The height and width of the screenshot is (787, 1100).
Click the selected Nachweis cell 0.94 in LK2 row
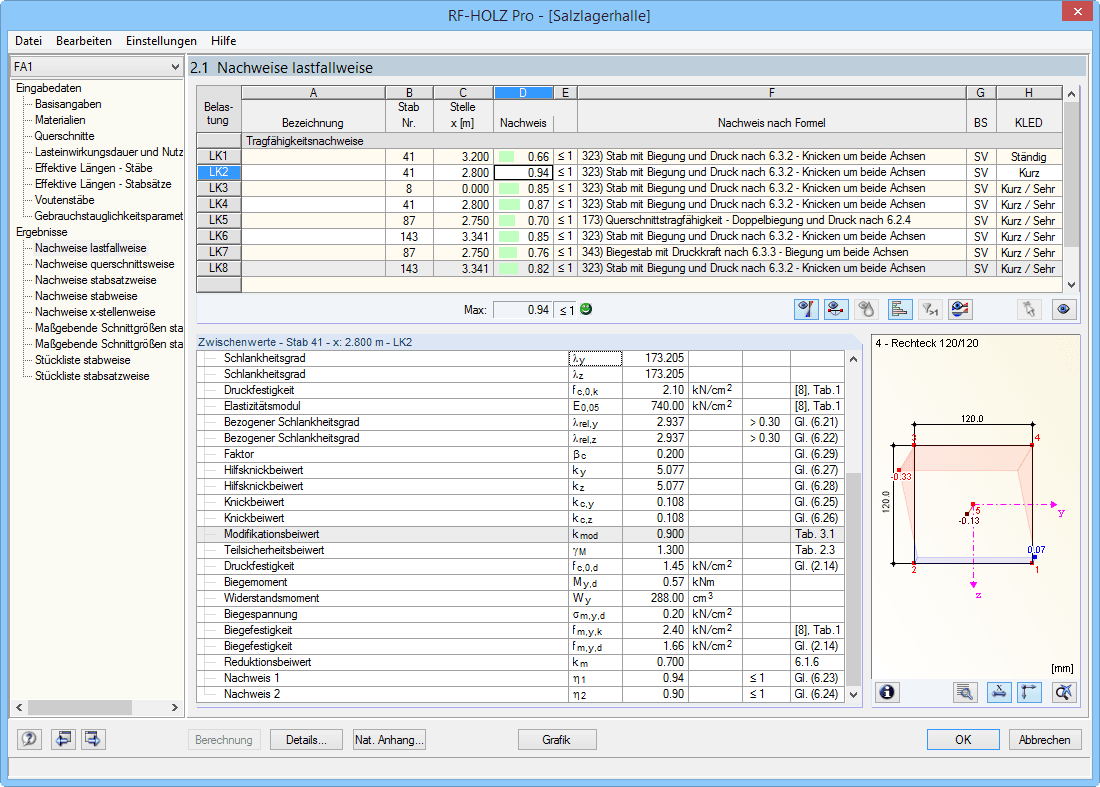(x=523, y=173)
